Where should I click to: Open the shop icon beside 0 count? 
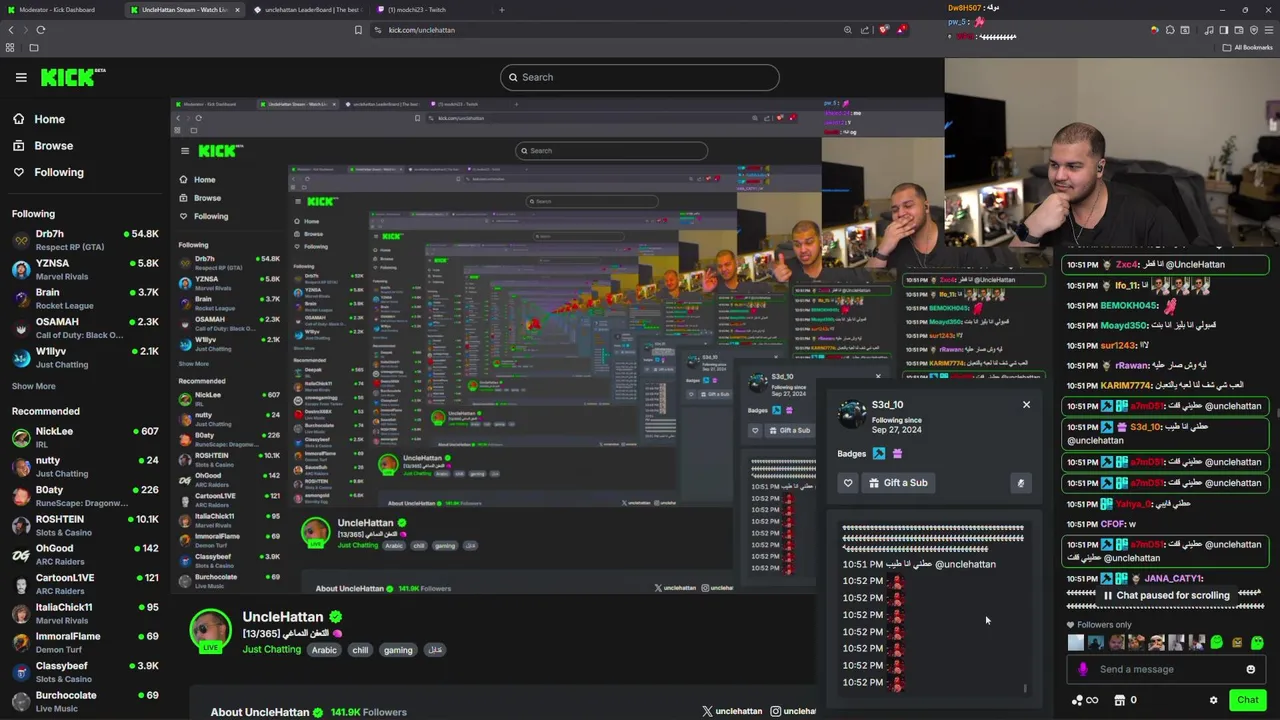(1120, 701)
